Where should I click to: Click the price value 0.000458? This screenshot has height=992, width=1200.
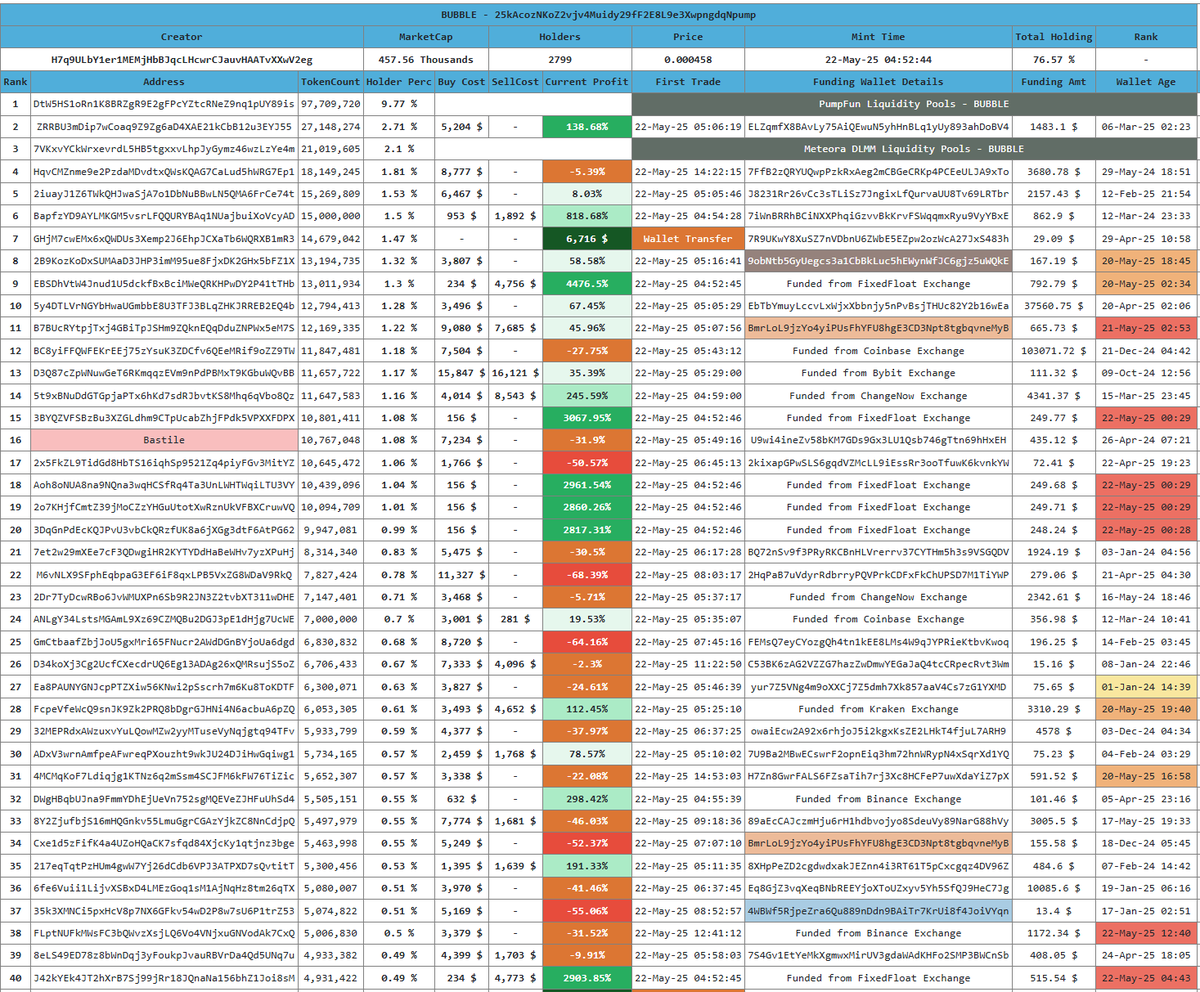tap(687, 60)
